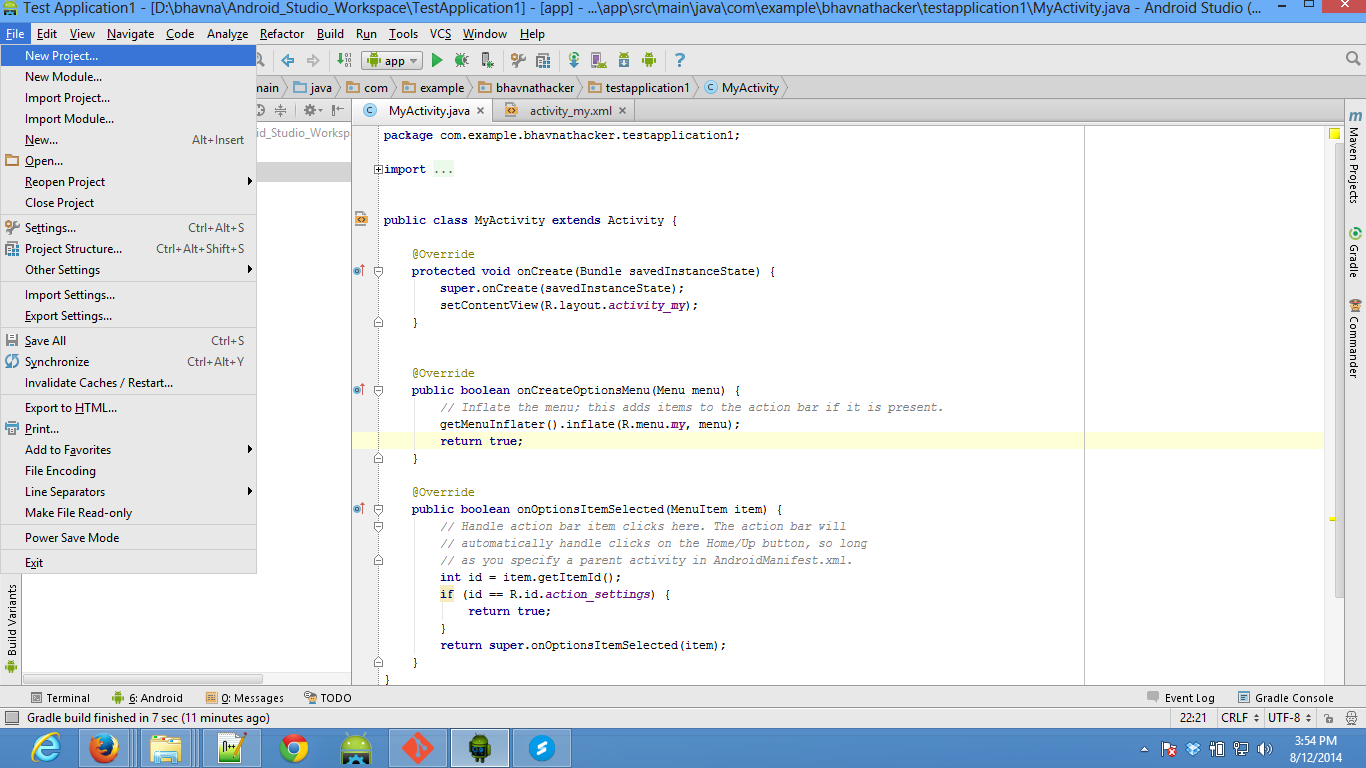The width and height of the screenshot is (1366, 768).
Task: Run the app using the green Run icon
Action: coord(437,60)
